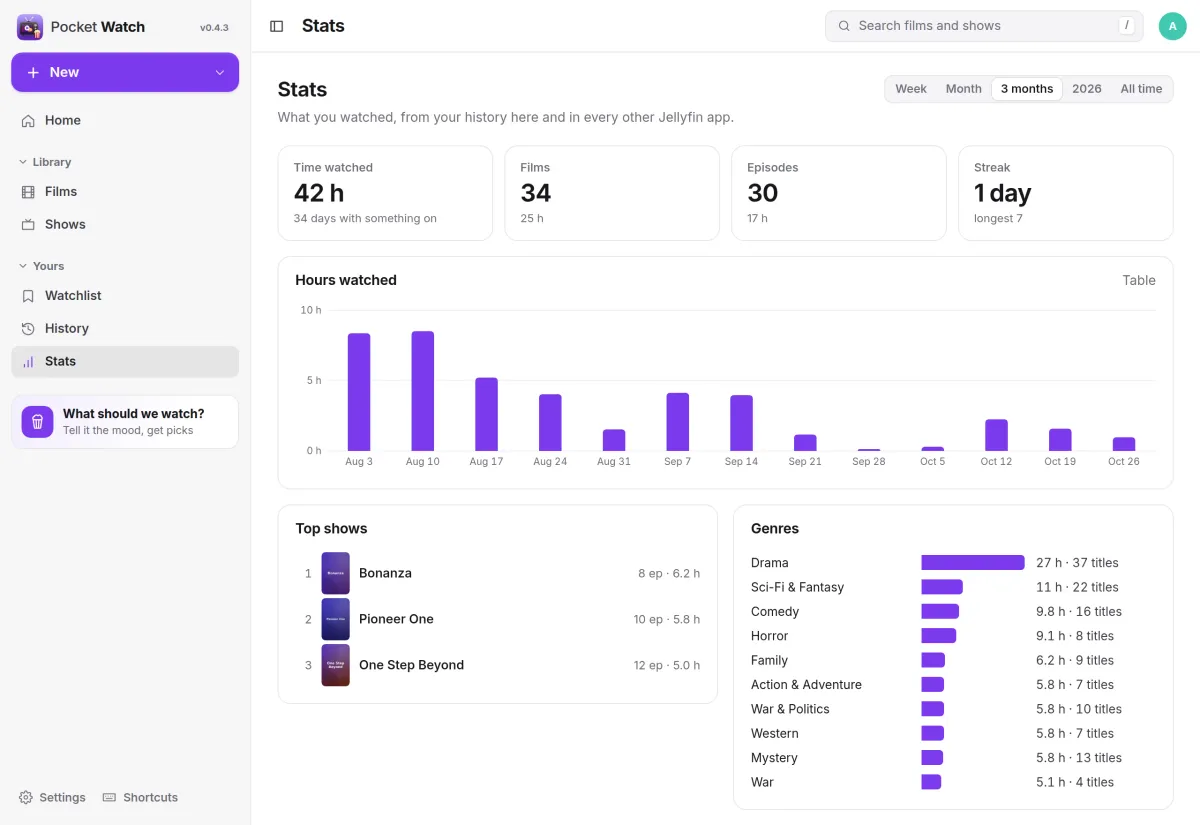
Task: Click the Sep 7 bar in chart
Action: tap(678, 422)
